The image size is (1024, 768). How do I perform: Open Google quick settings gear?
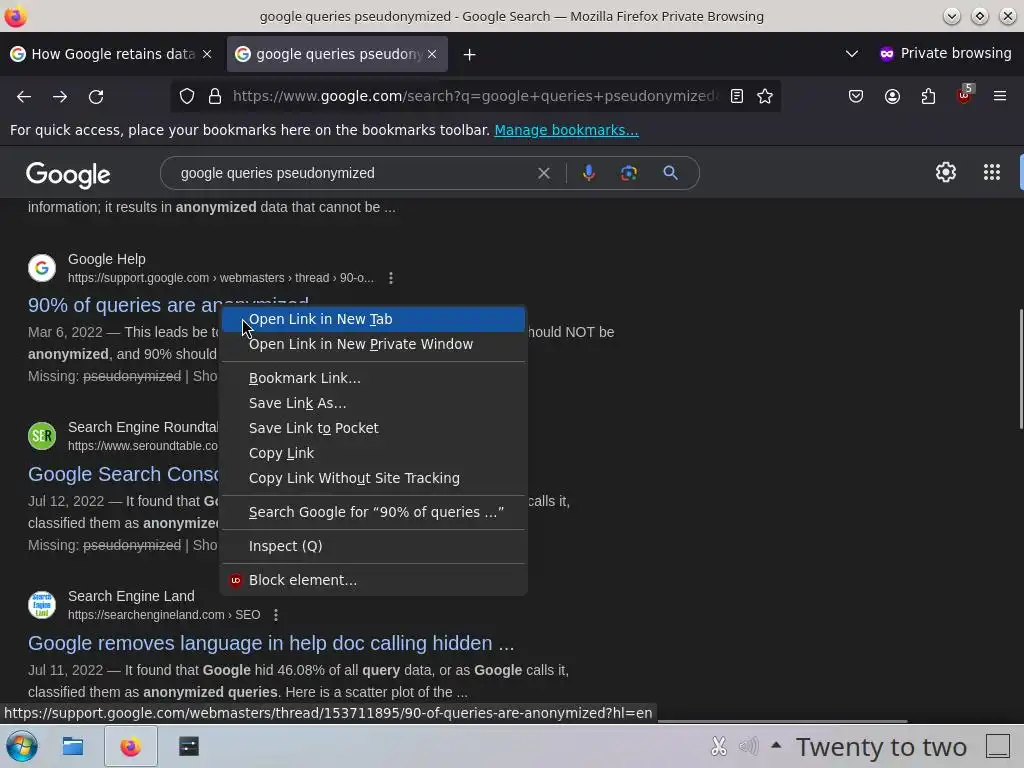pyautogui.click(x=946, y=172)
